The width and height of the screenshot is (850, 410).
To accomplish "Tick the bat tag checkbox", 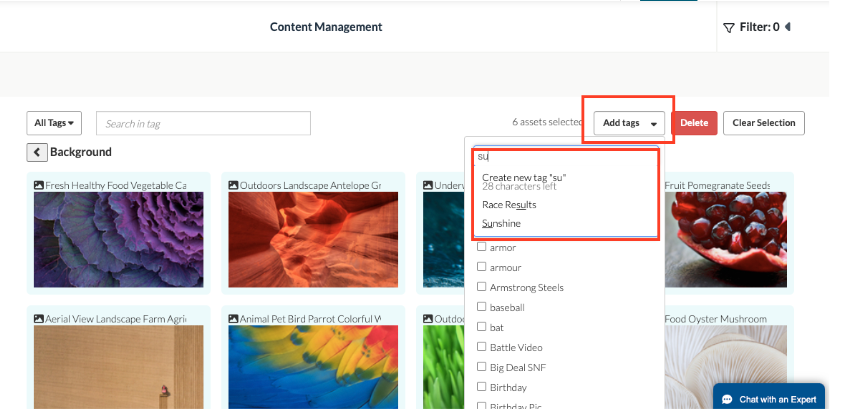I will [x=481, y=326].
